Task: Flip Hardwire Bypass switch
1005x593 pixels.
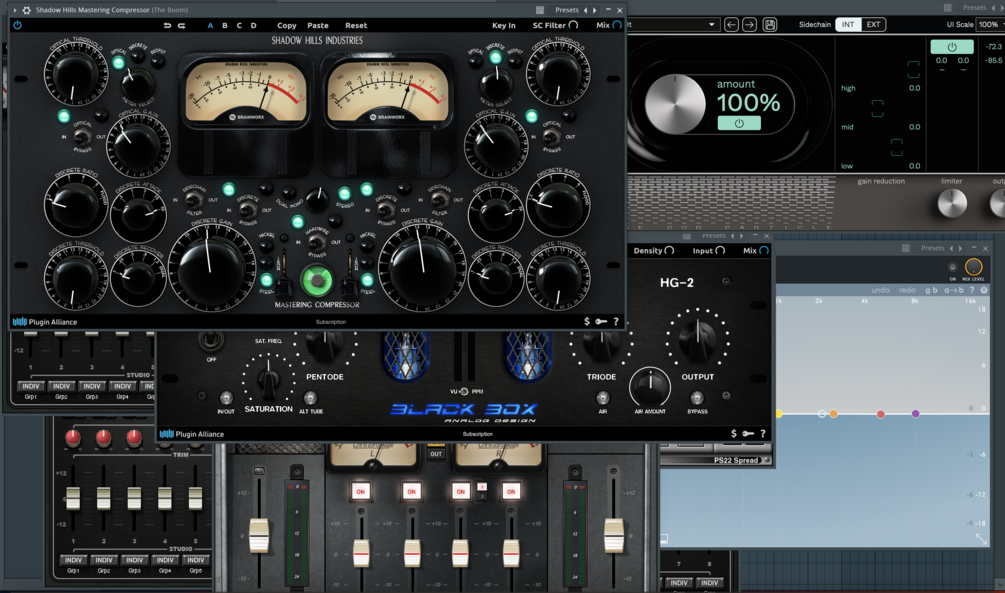Action: pos(316,242)
